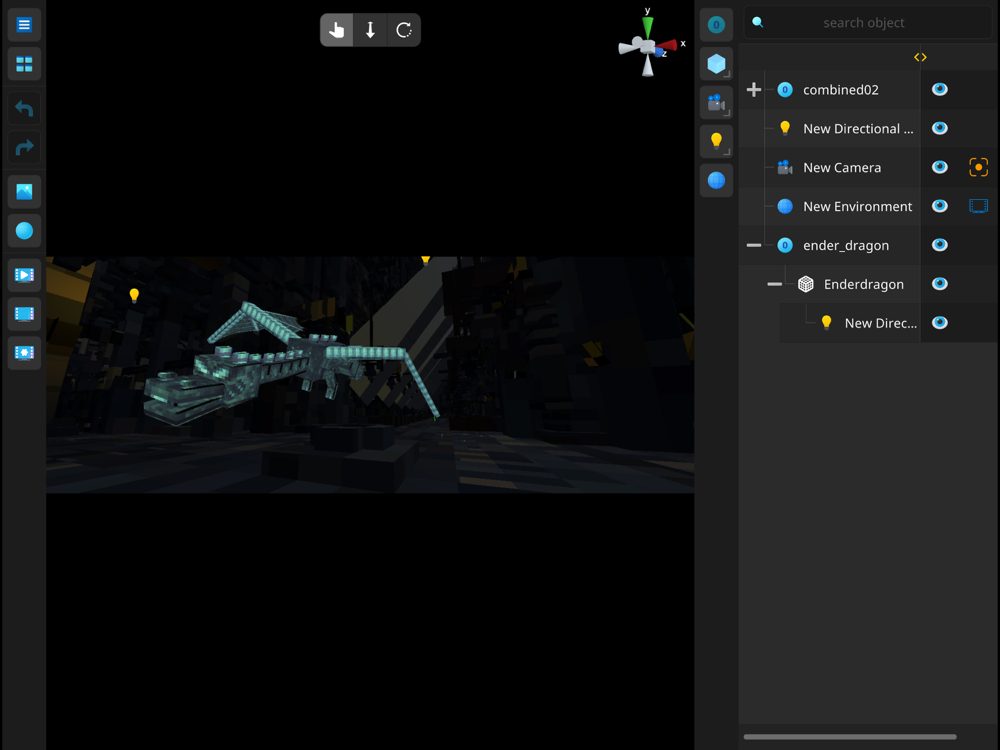
Task: Click the yellow light bulb gizmo in viewport
Action: pyautogui.click(x=134, y=295)
